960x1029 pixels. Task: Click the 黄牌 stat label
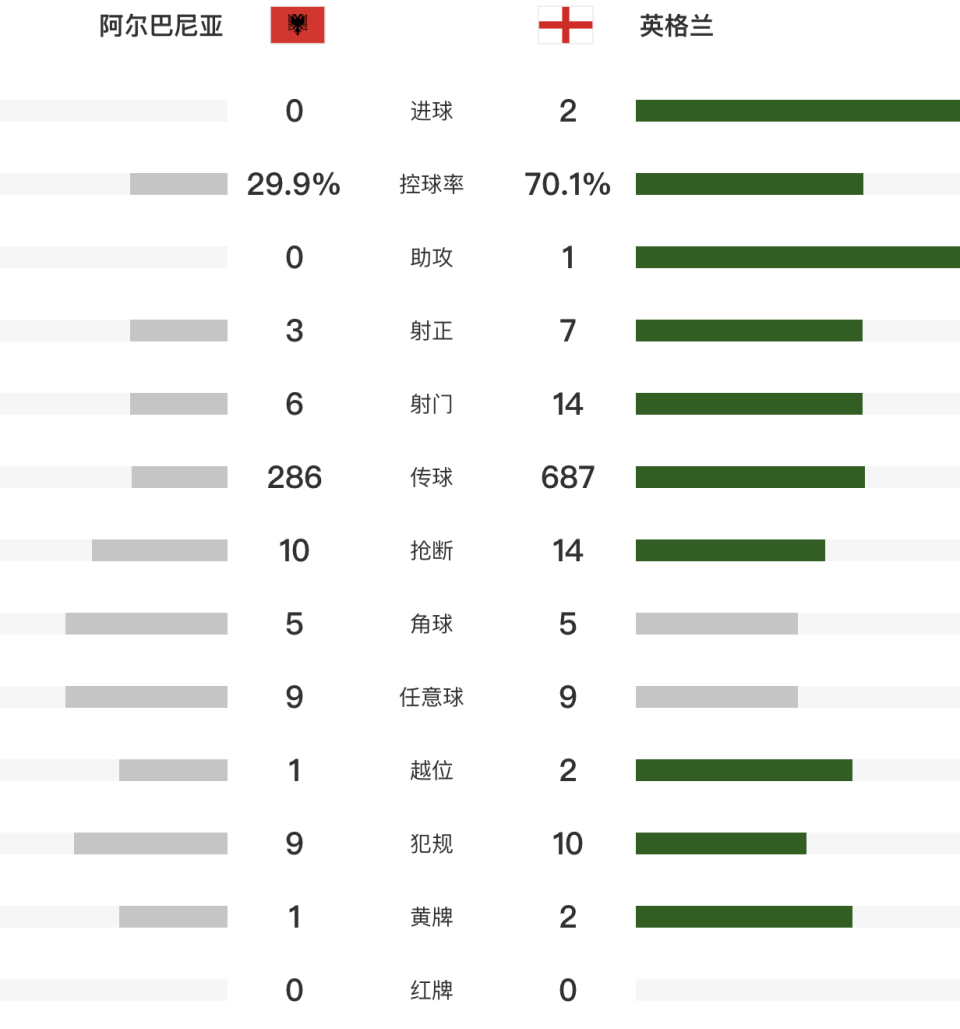[431, 917]
